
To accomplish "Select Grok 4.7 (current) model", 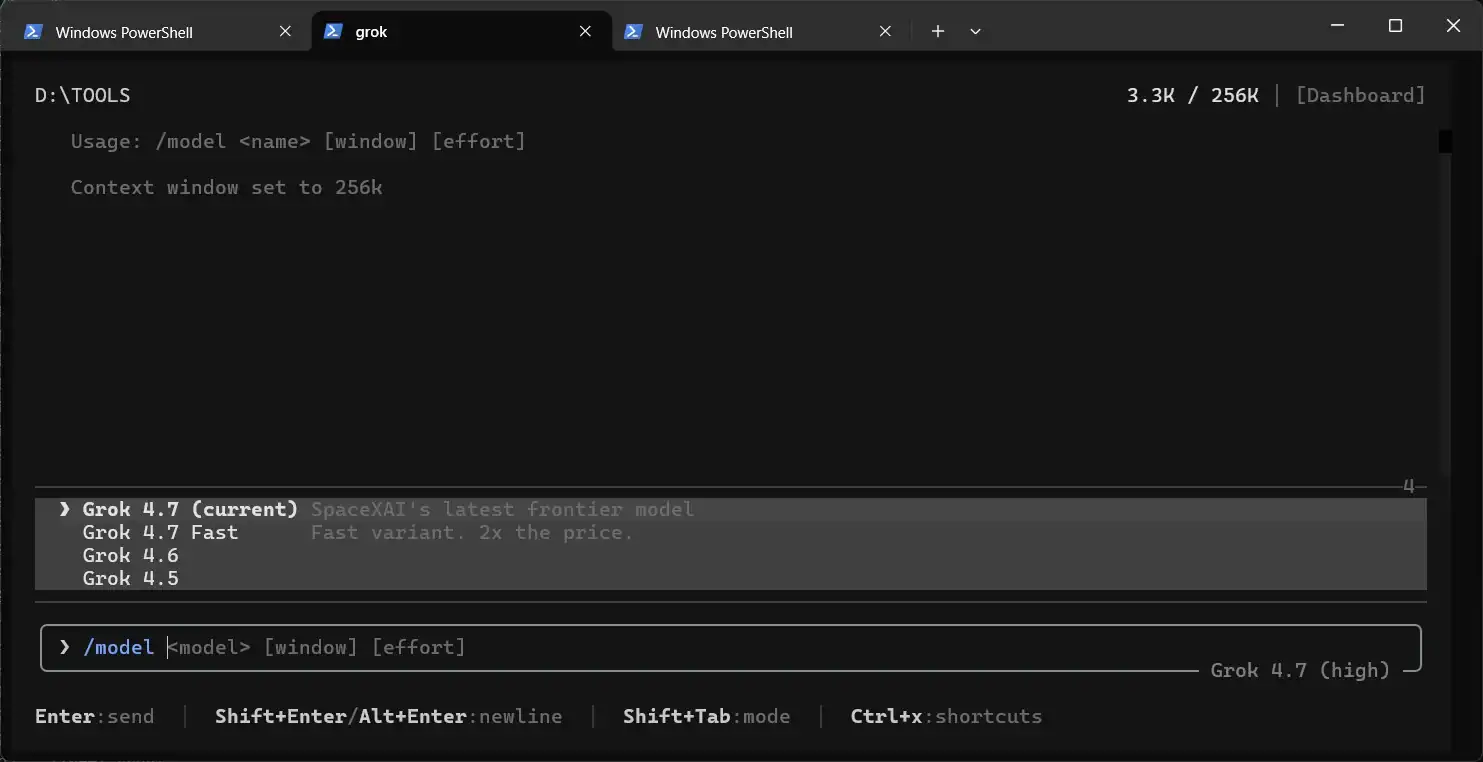I will pyautogui.click(x=730, y=509).
